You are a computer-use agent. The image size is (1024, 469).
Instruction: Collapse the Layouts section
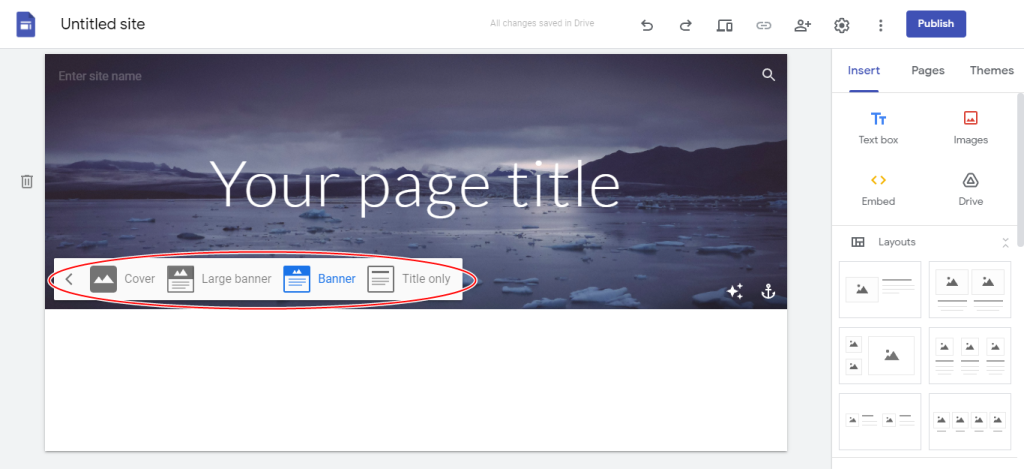1006,242
